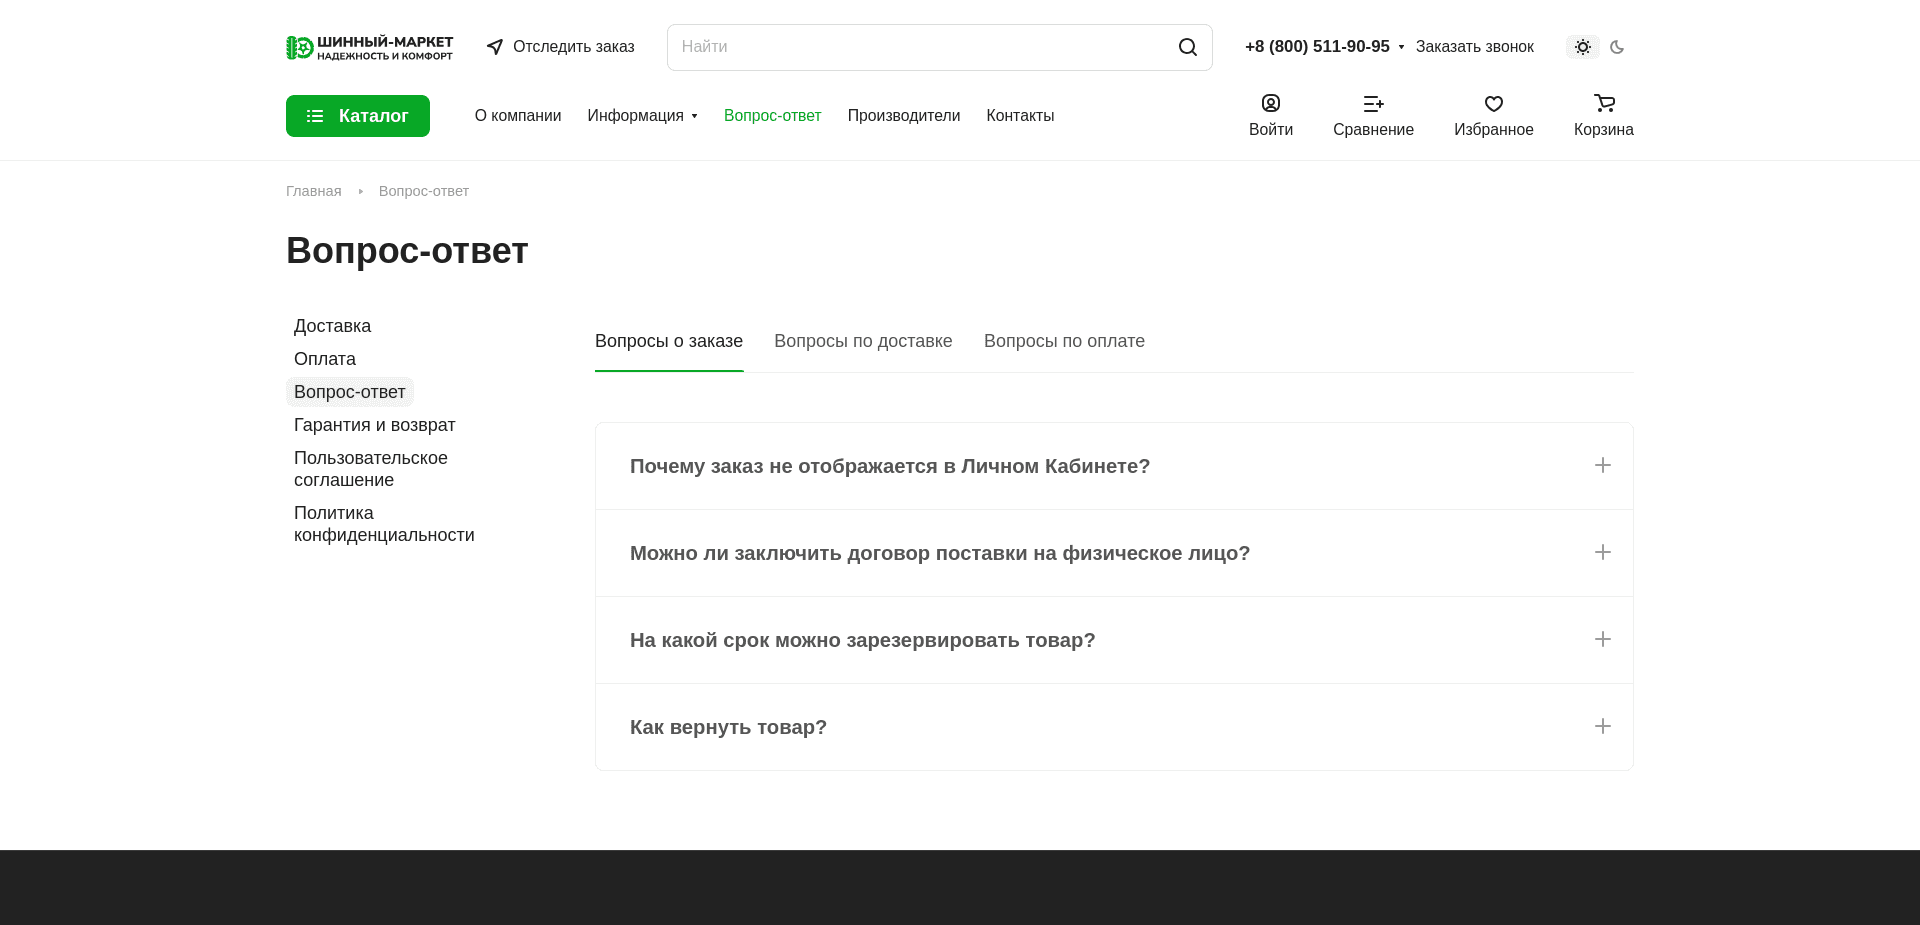Open 'Политика конфиденциальности' in the sidebar
This screenshot has height=925, width=1920.
(x=384, y=523)
